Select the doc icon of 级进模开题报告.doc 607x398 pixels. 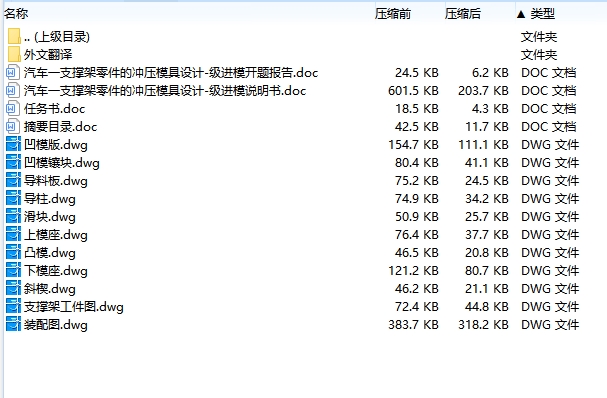pos(13,72)
